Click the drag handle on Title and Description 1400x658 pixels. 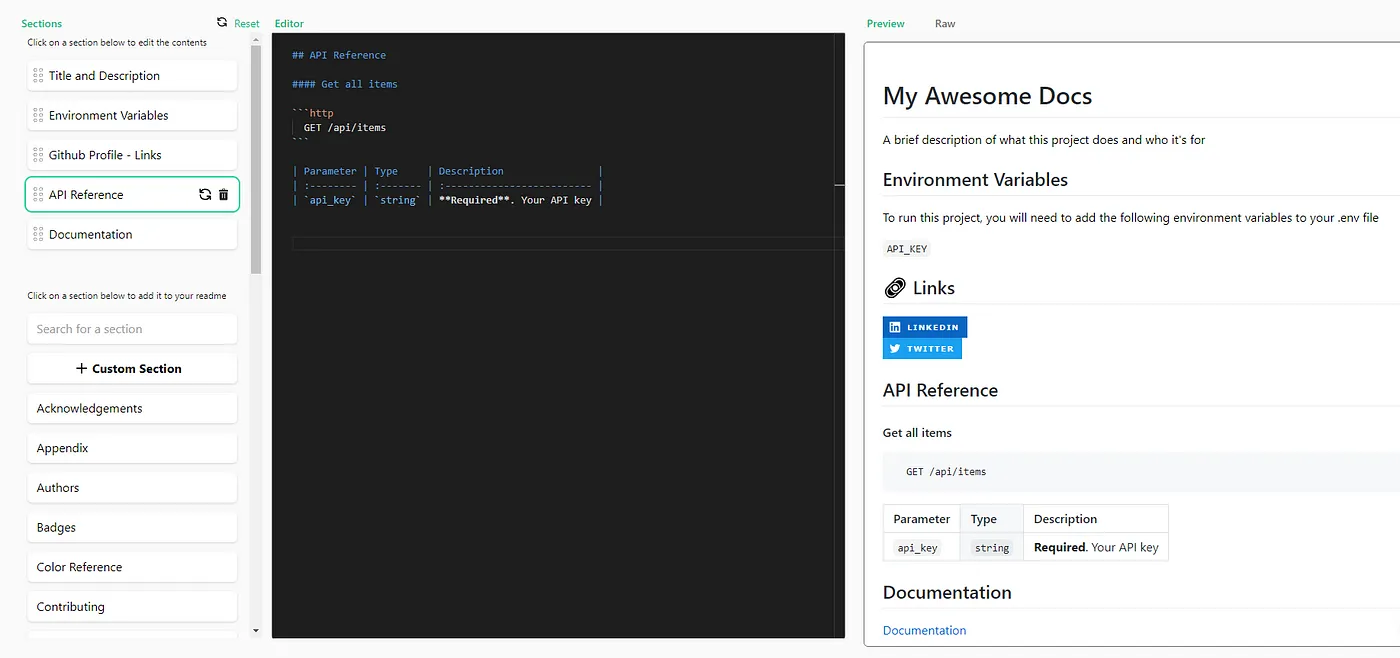(38, 76)
